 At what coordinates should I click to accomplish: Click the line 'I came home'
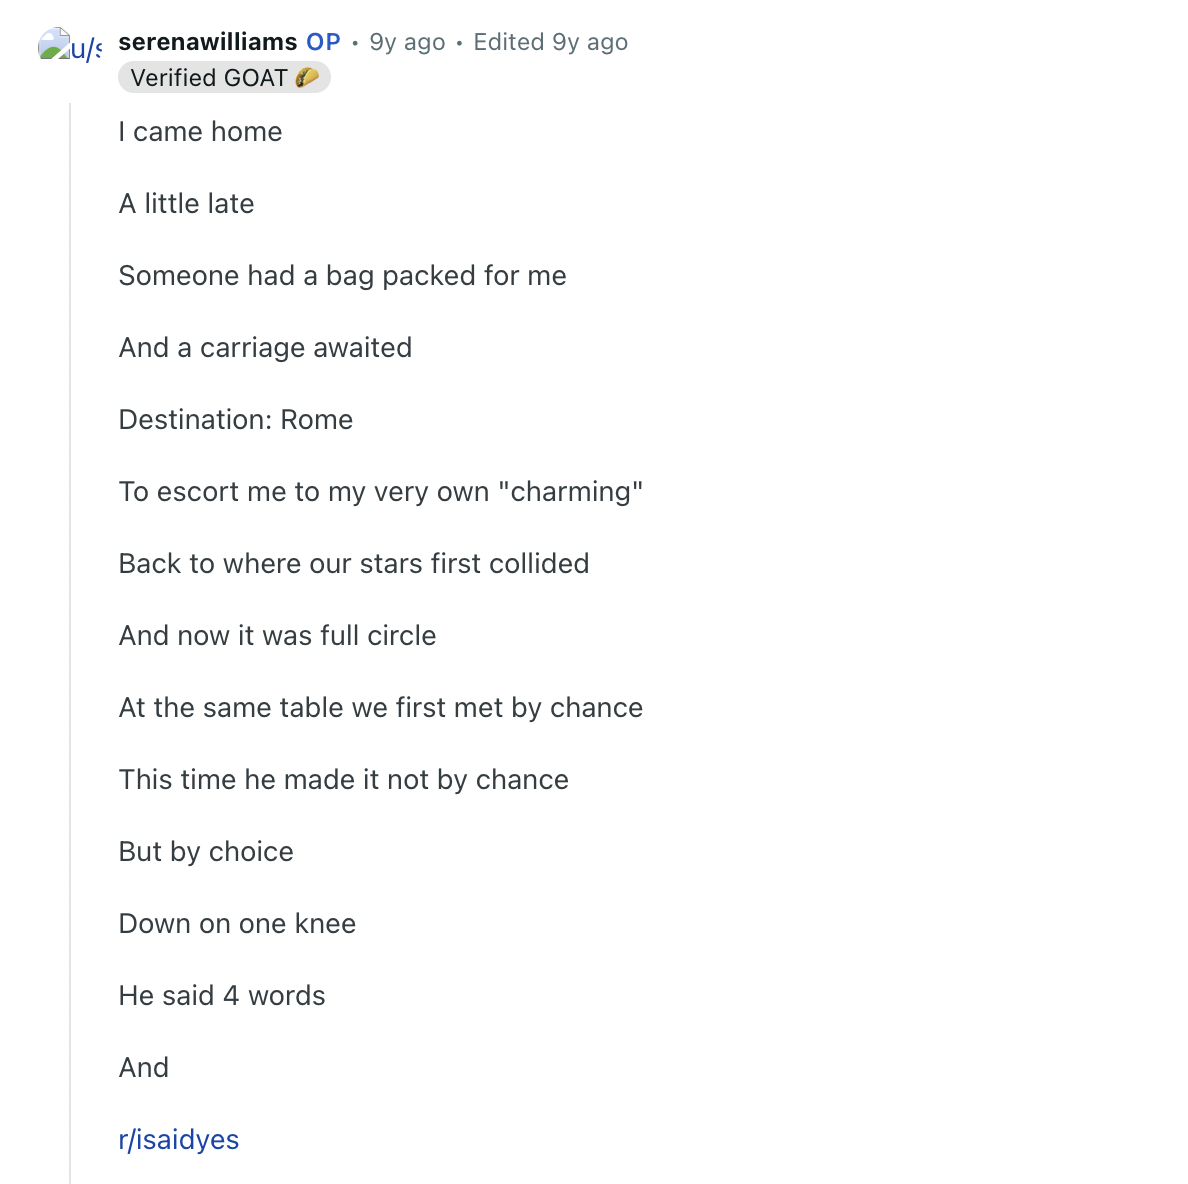(x=201, y=132)
